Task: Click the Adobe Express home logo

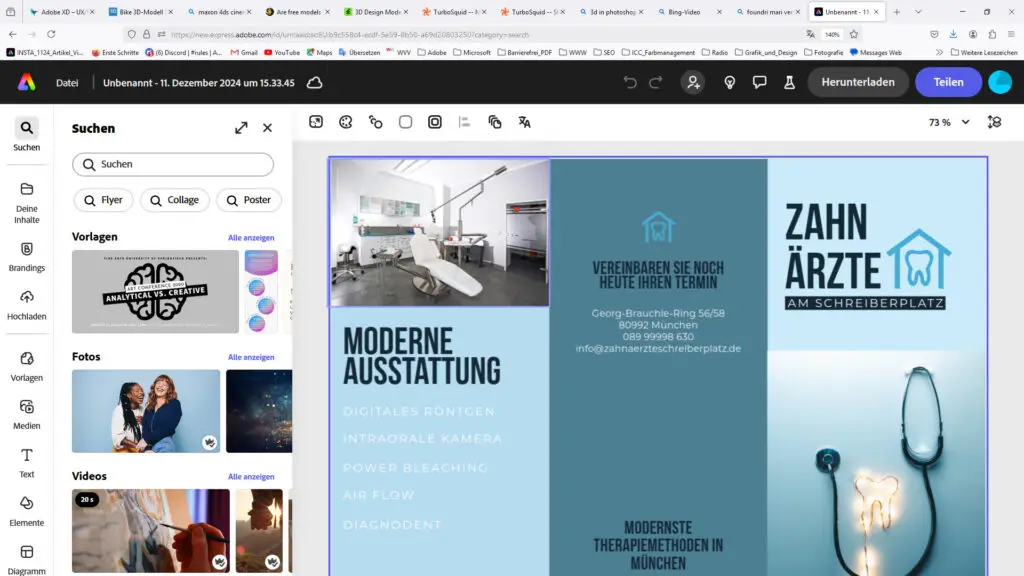Action: (x=27, y=82)
